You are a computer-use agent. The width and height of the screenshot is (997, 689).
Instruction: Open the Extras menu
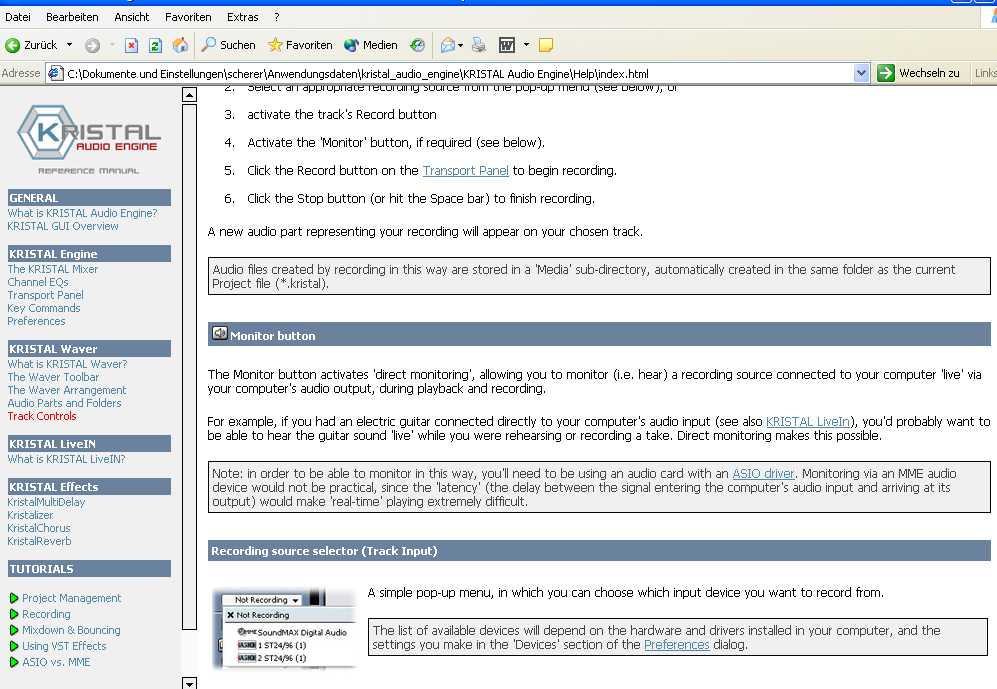(x=243, y=17)
